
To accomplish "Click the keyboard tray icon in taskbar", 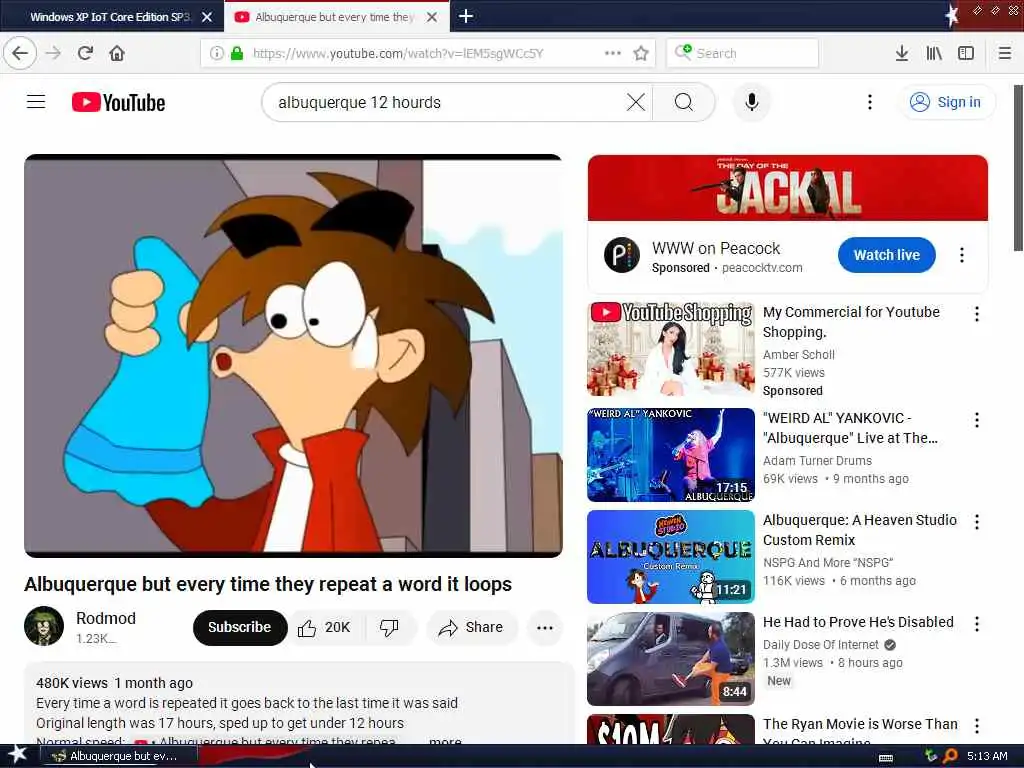I will click(886, 758).
